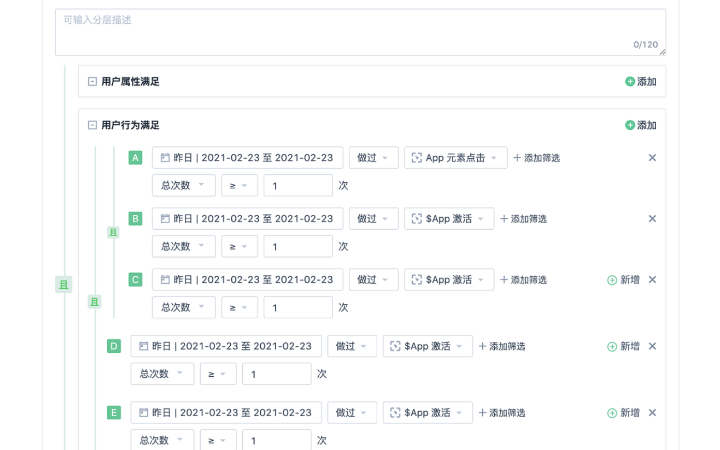Screen dimensions: 720x450
Task: Open the 做过 dropdown on row B
Action: coord(373,219)
